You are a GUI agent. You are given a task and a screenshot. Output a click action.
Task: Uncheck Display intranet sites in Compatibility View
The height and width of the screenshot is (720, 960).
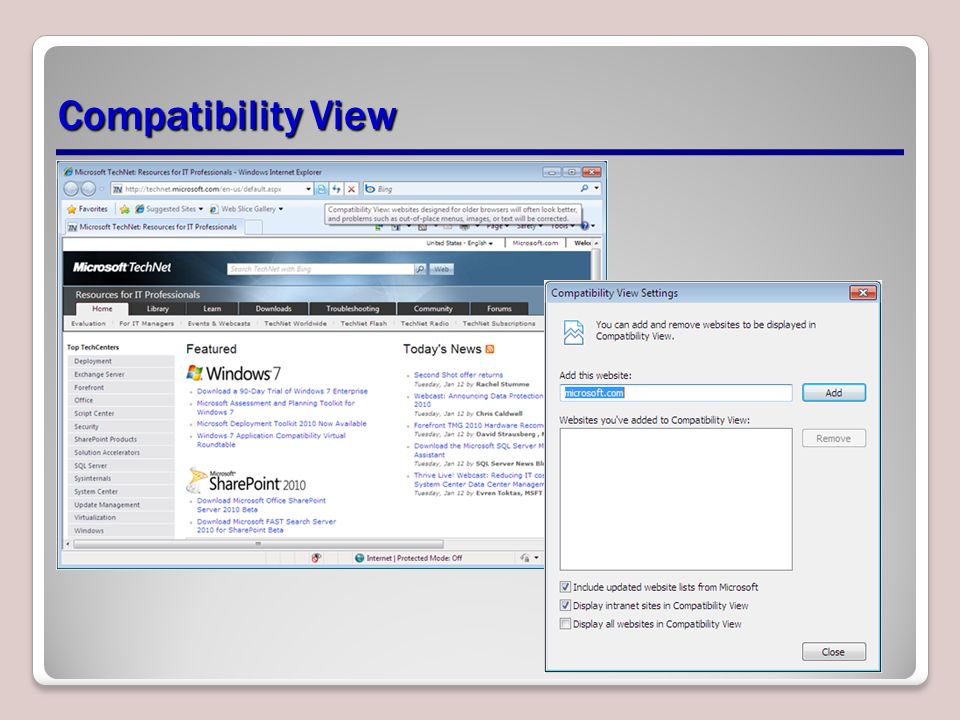click(565, 606)
